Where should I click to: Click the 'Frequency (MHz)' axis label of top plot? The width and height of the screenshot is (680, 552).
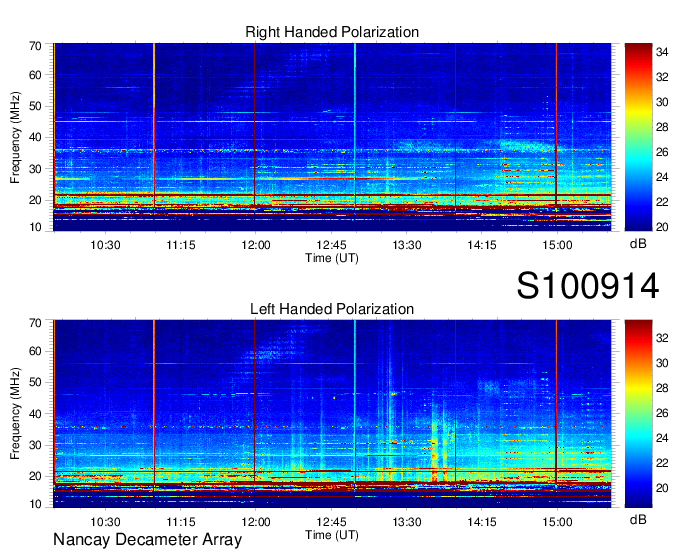click(x=15, y=137)
